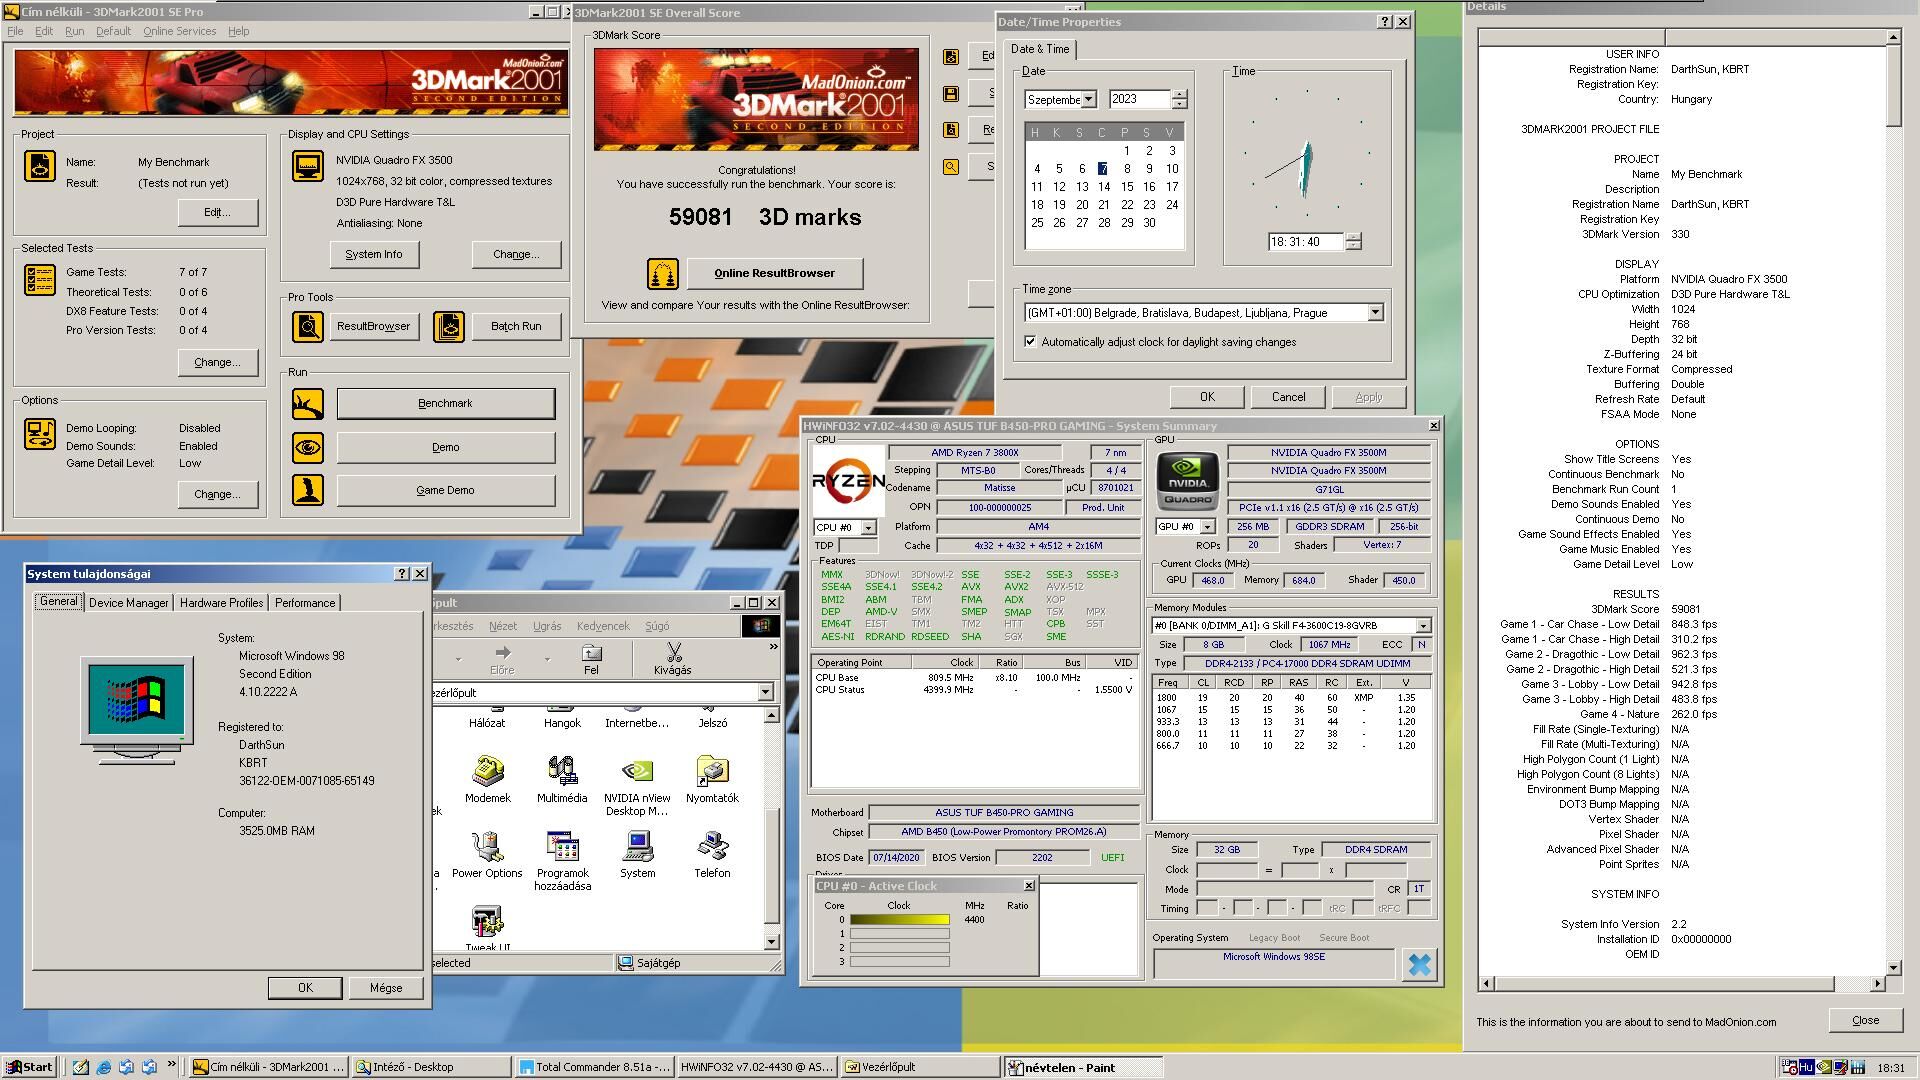This screenshot has height=1080, width=1920.
Task: Open the Help menu in 3DMark2001
Action: (x=238, y=31)
